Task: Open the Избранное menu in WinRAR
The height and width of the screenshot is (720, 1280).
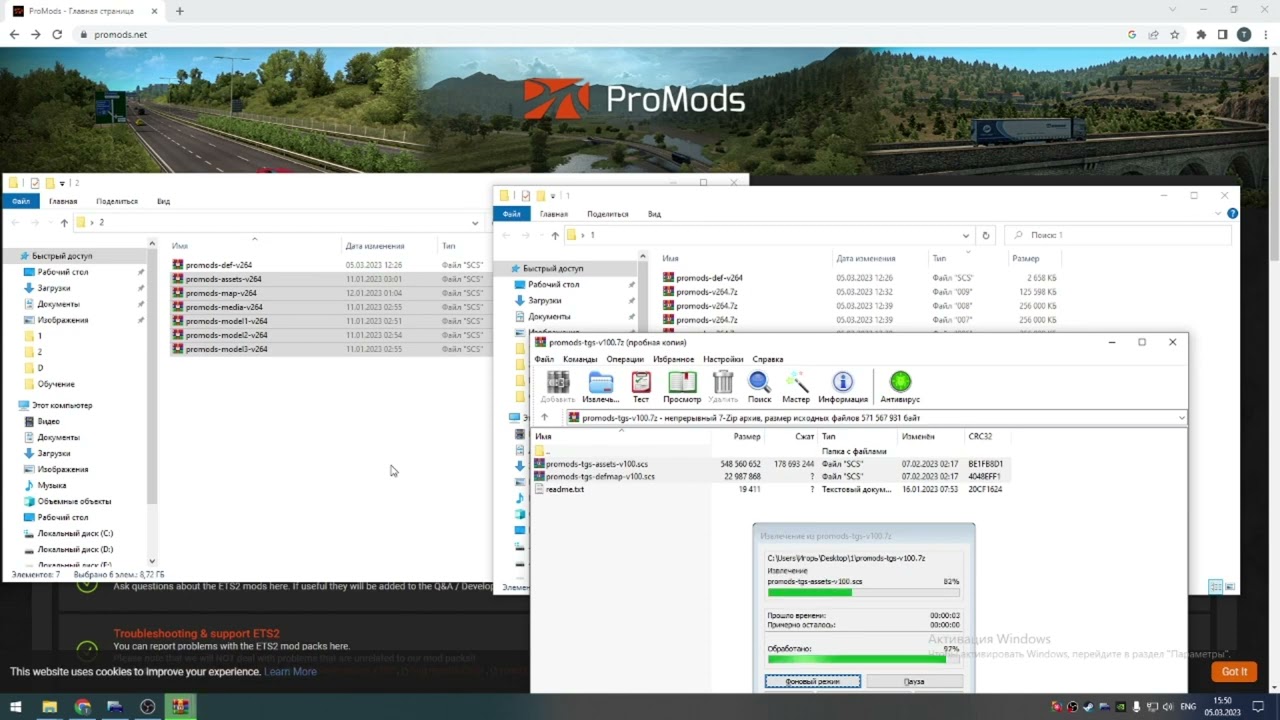Action: pyautogui.click(x=674, y=359)
